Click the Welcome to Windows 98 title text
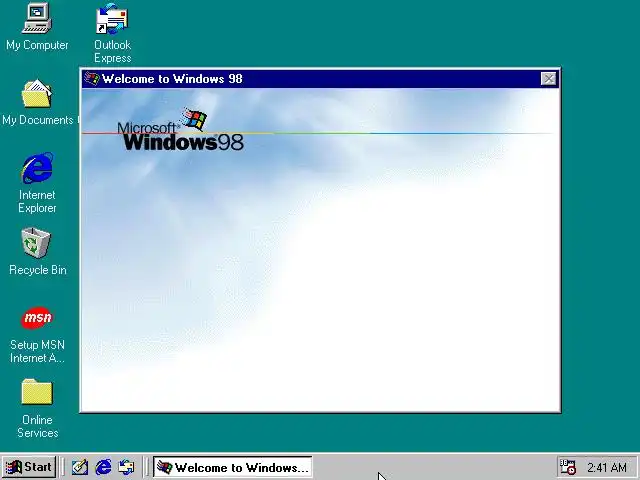Screen dimensions: 640x480 (x=172, y=79)
